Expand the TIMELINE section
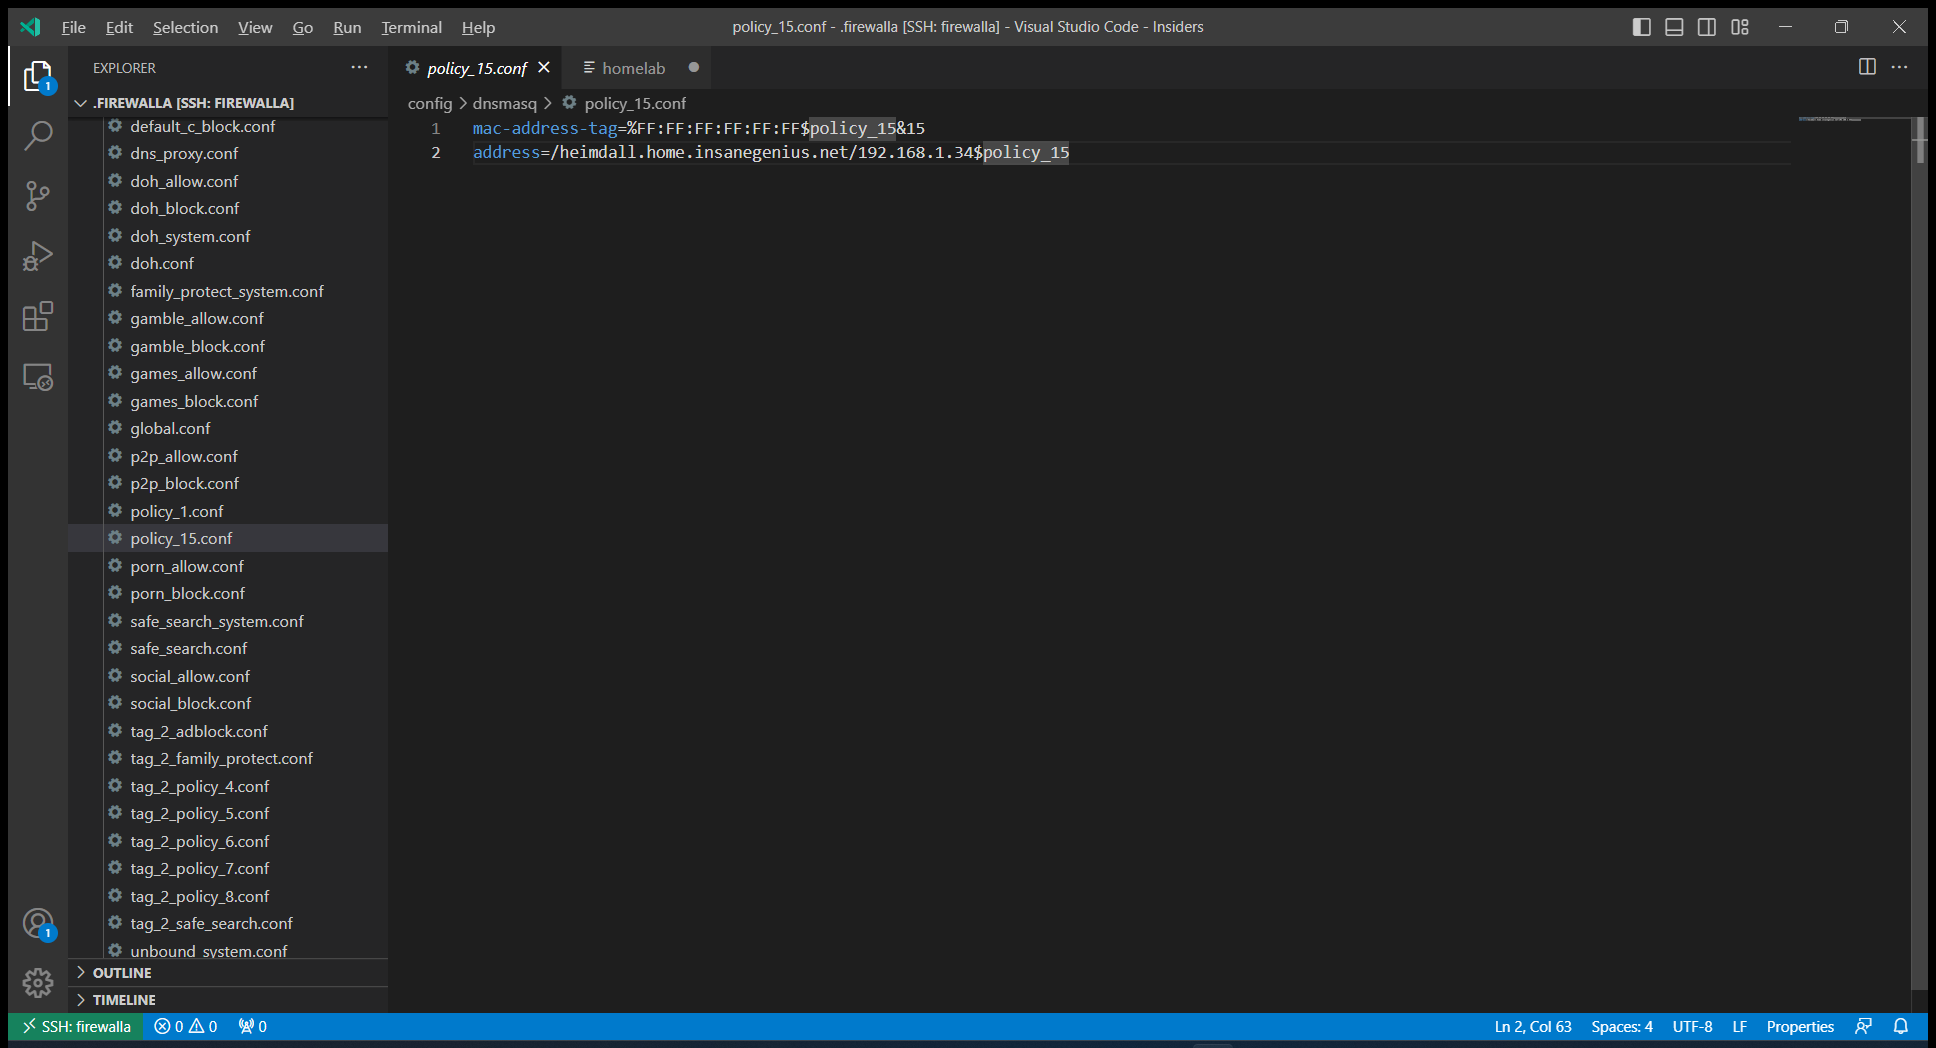The height and width of the screenshot is (1048, 1936). (124, 1000)
